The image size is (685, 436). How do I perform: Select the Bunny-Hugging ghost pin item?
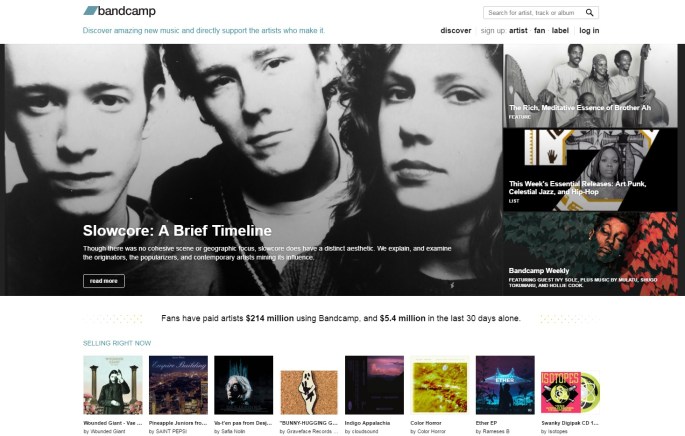point(309,392)
